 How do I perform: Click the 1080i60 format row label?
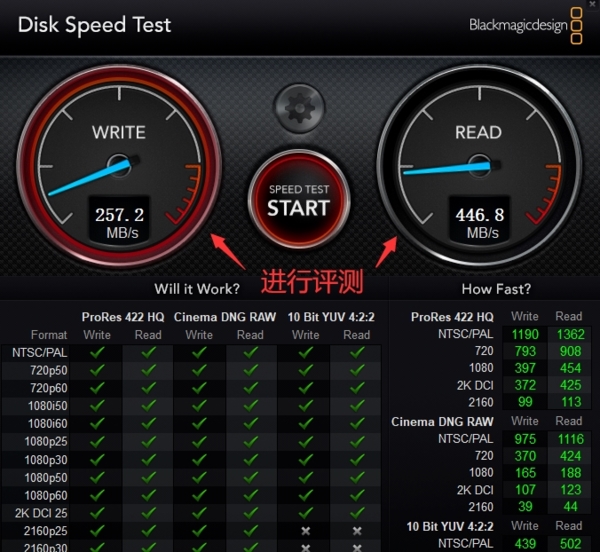point(47,423)
